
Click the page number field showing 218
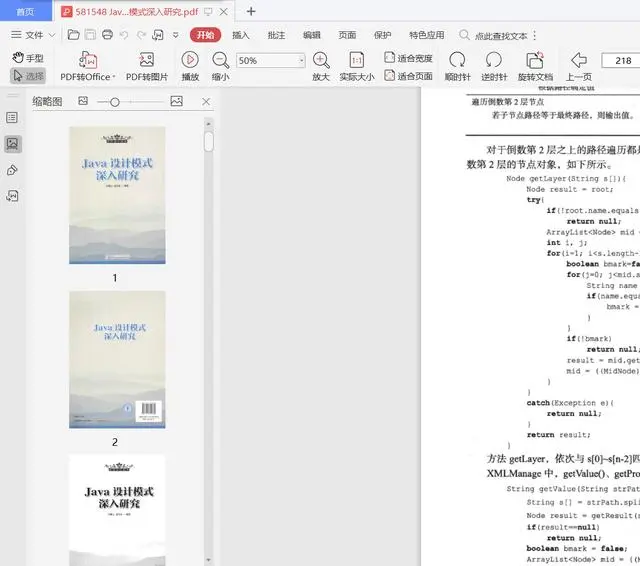(x=621, y=61)
